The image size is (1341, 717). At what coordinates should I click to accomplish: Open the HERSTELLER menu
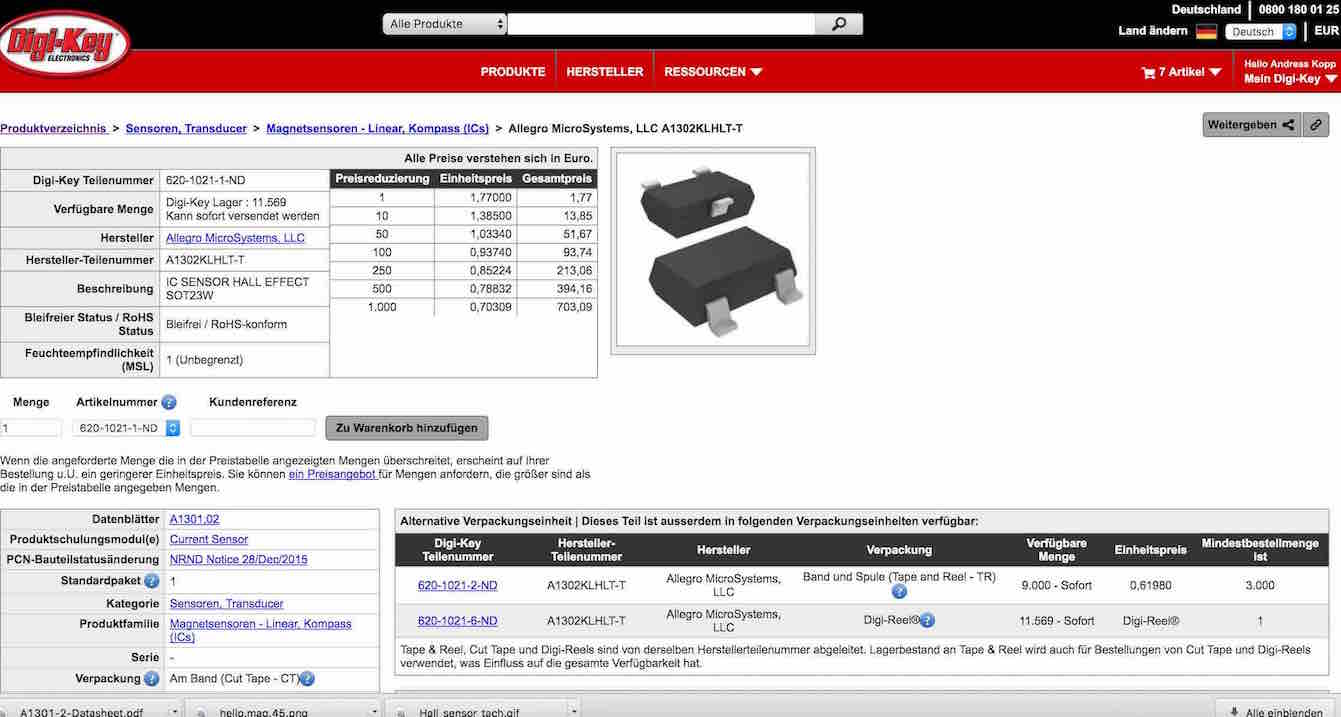click(605, 72)
